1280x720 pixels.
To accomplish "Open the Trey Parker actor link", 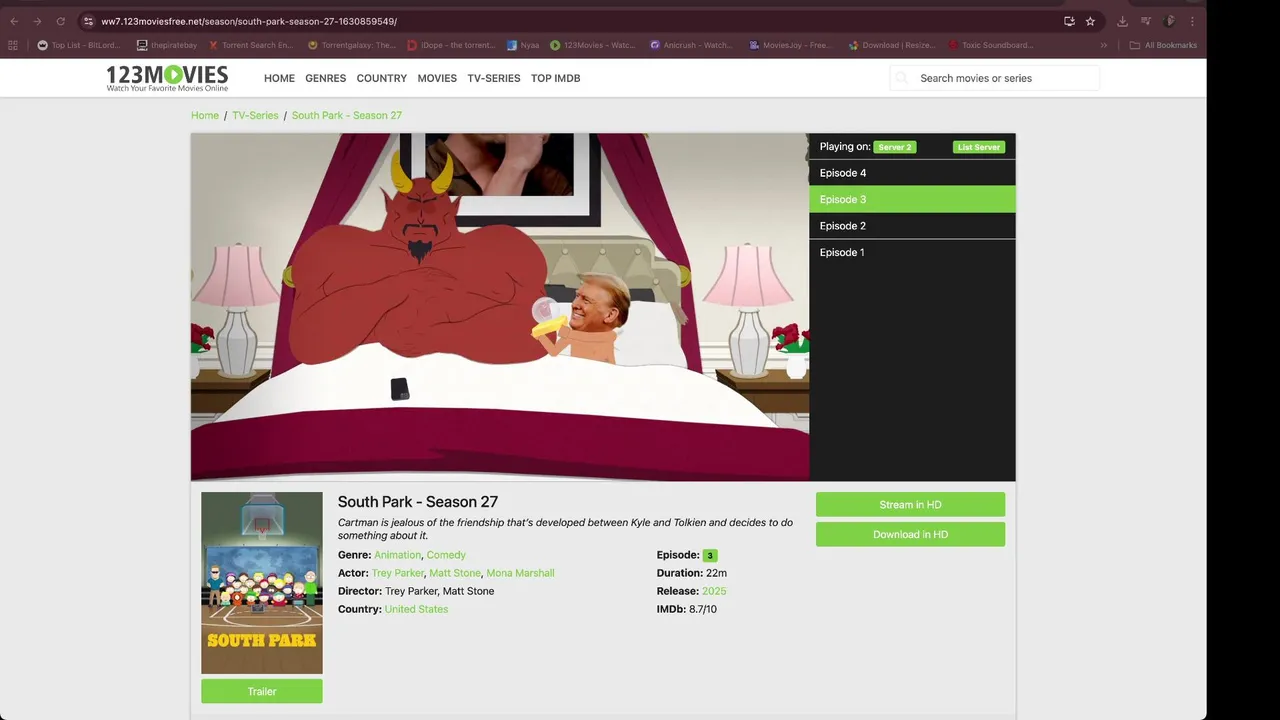I will (x=398, y=573).
